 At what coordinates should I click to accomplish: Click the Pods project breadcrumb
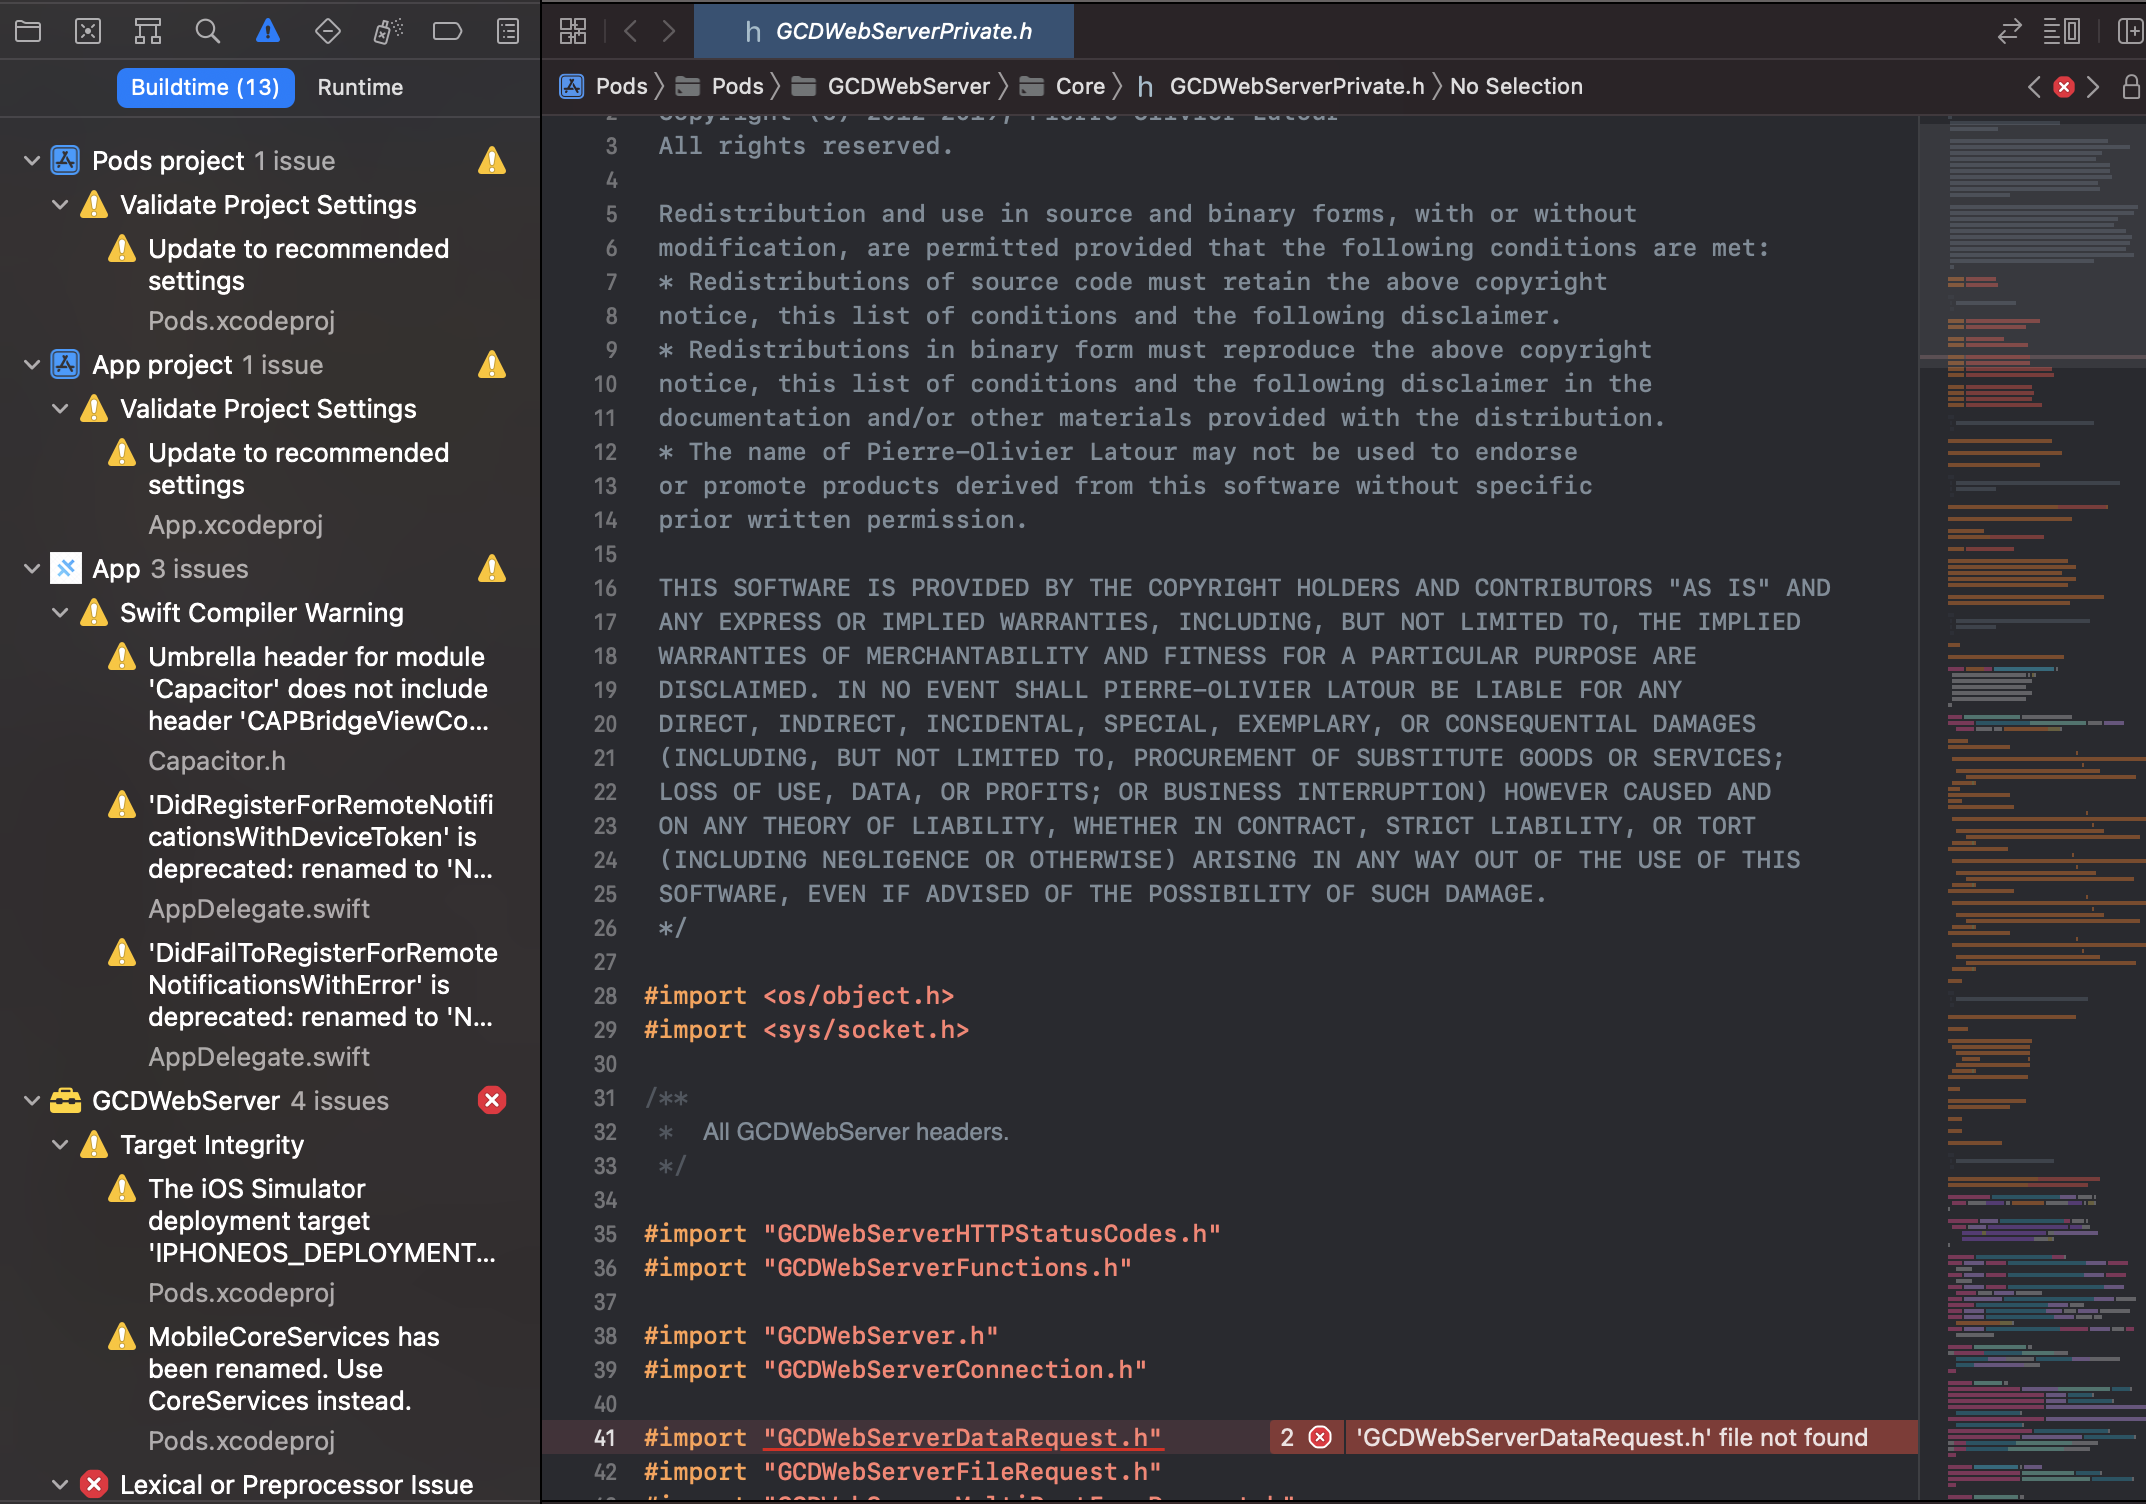[x=603, y=87]
